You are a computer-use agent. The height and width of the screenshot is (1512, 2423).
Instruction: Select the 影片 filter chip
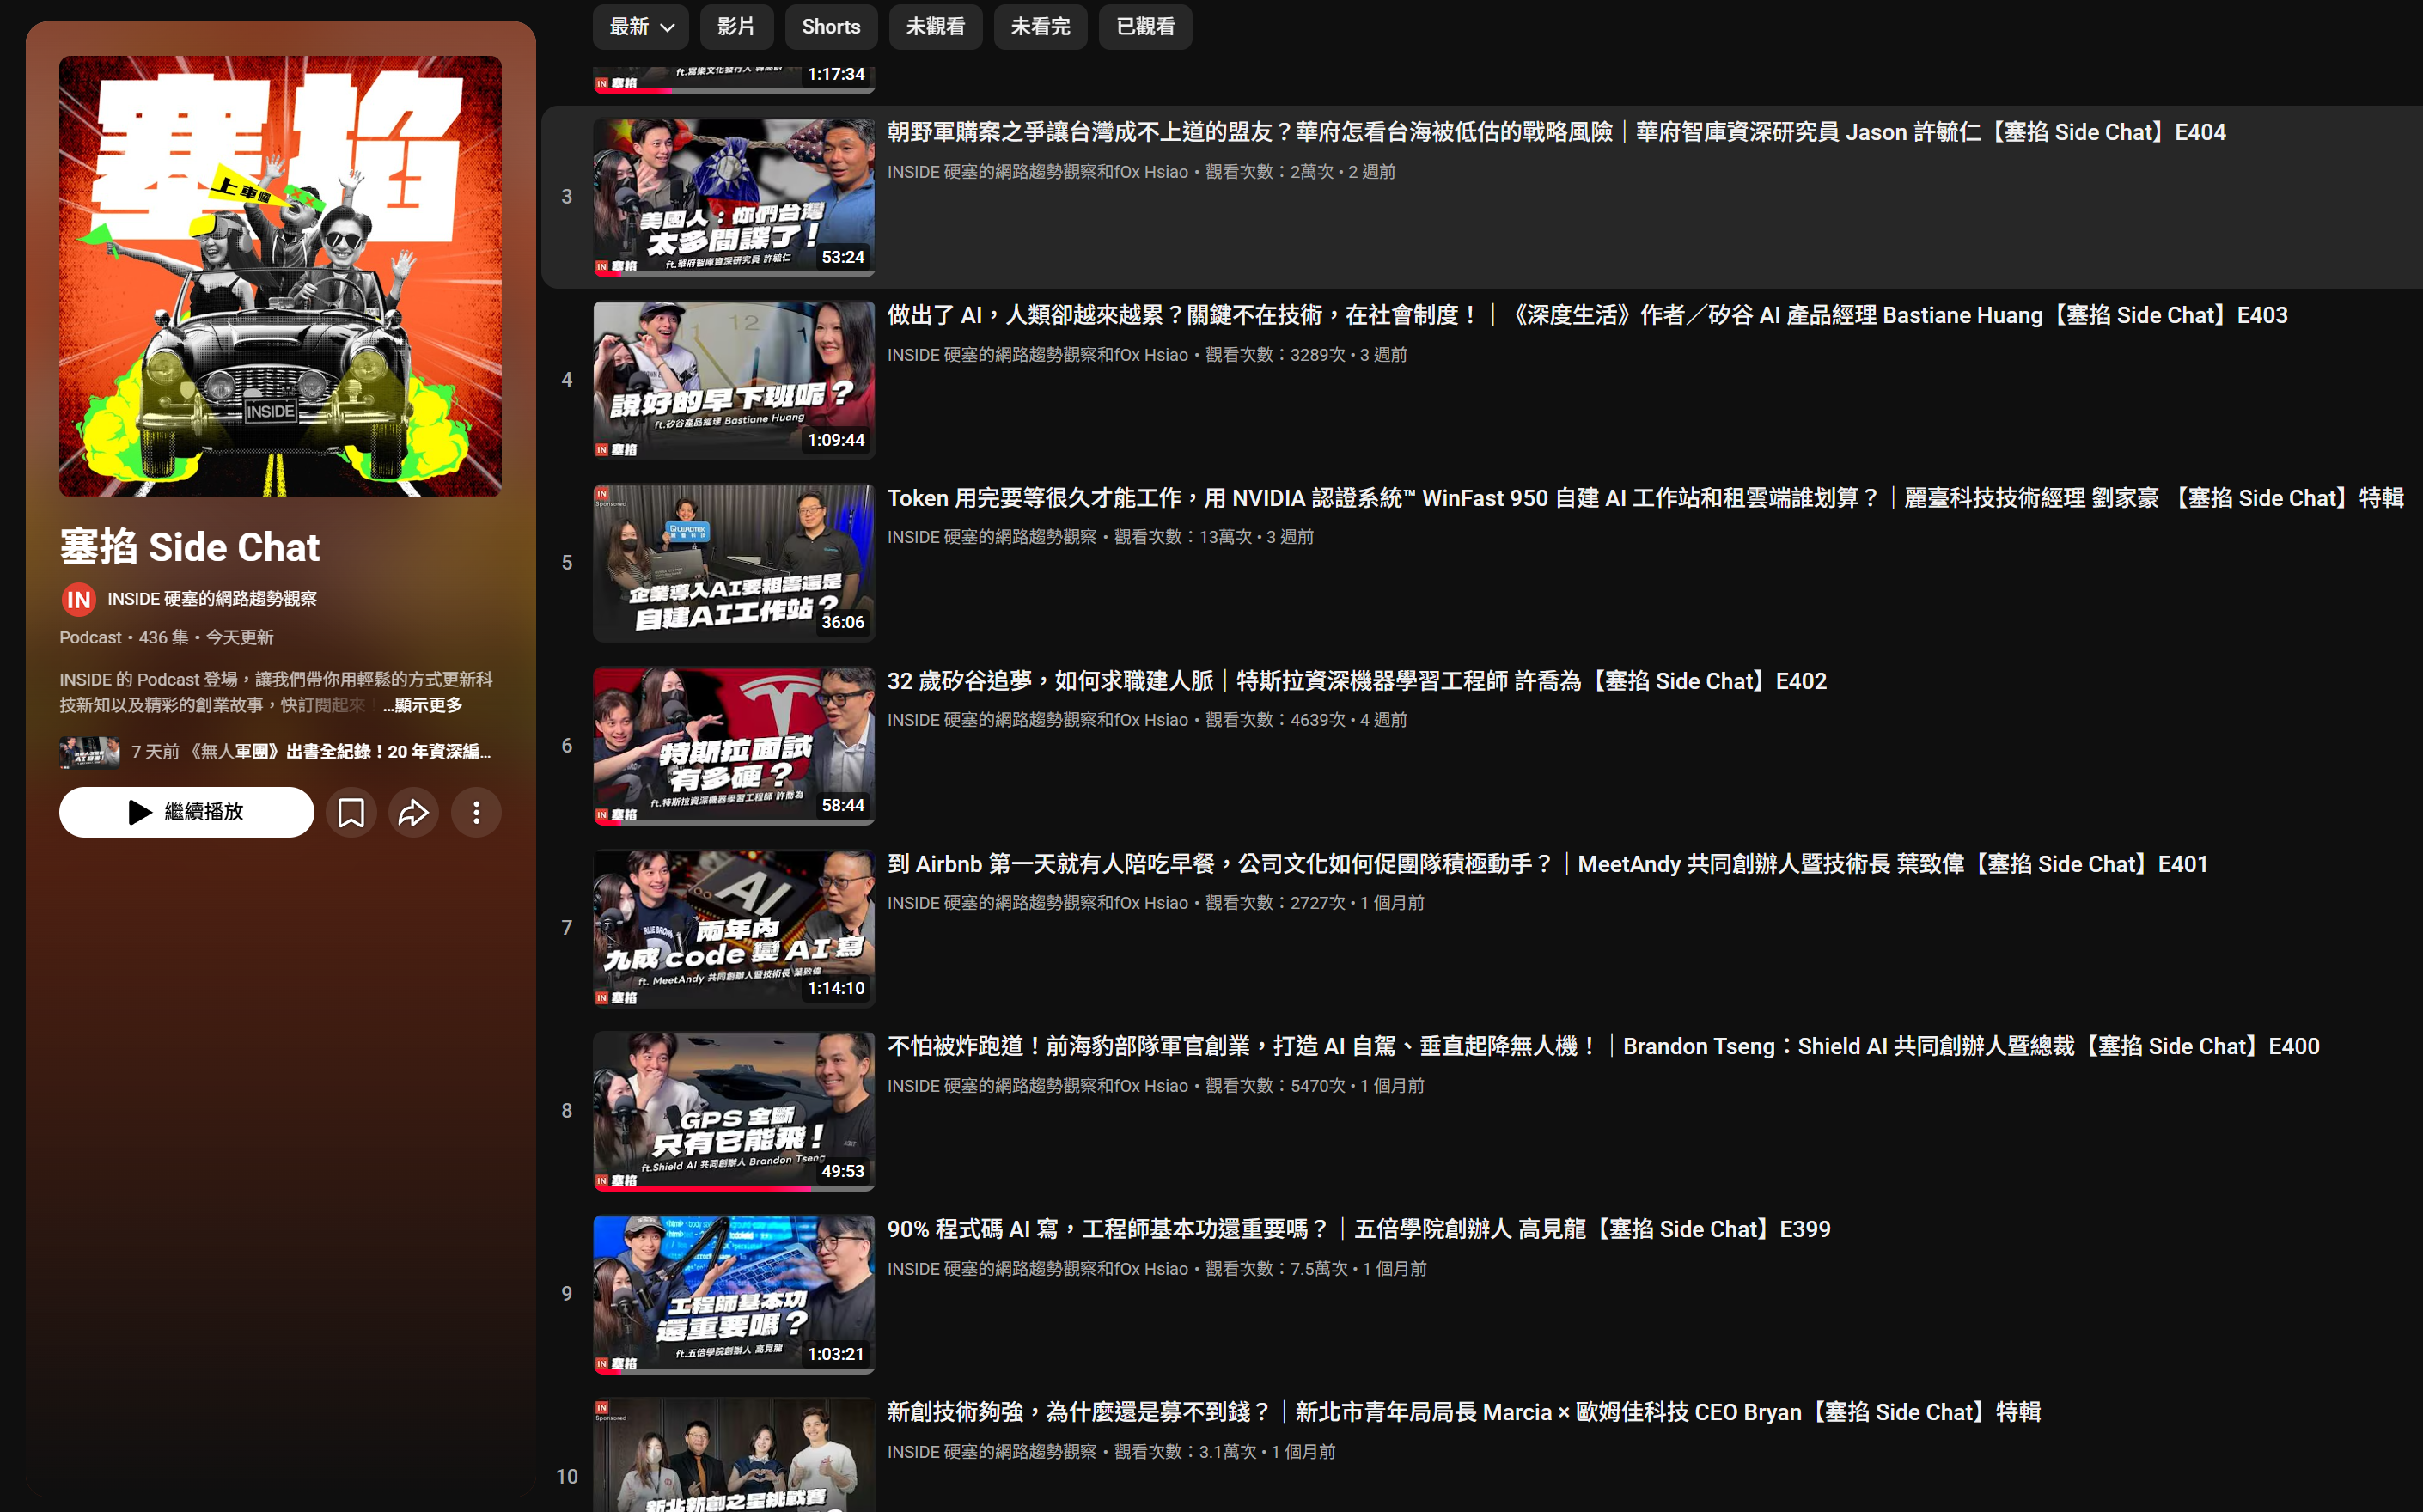click(736, 27)
